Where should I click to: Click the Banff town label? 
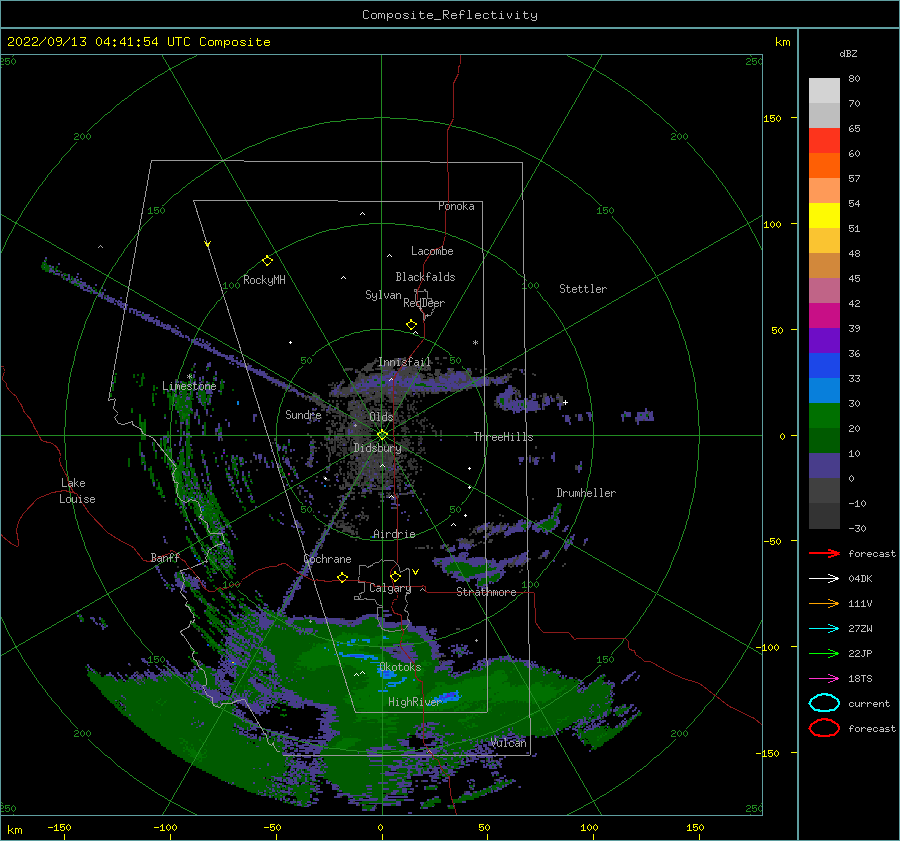[x=165, y=557]
